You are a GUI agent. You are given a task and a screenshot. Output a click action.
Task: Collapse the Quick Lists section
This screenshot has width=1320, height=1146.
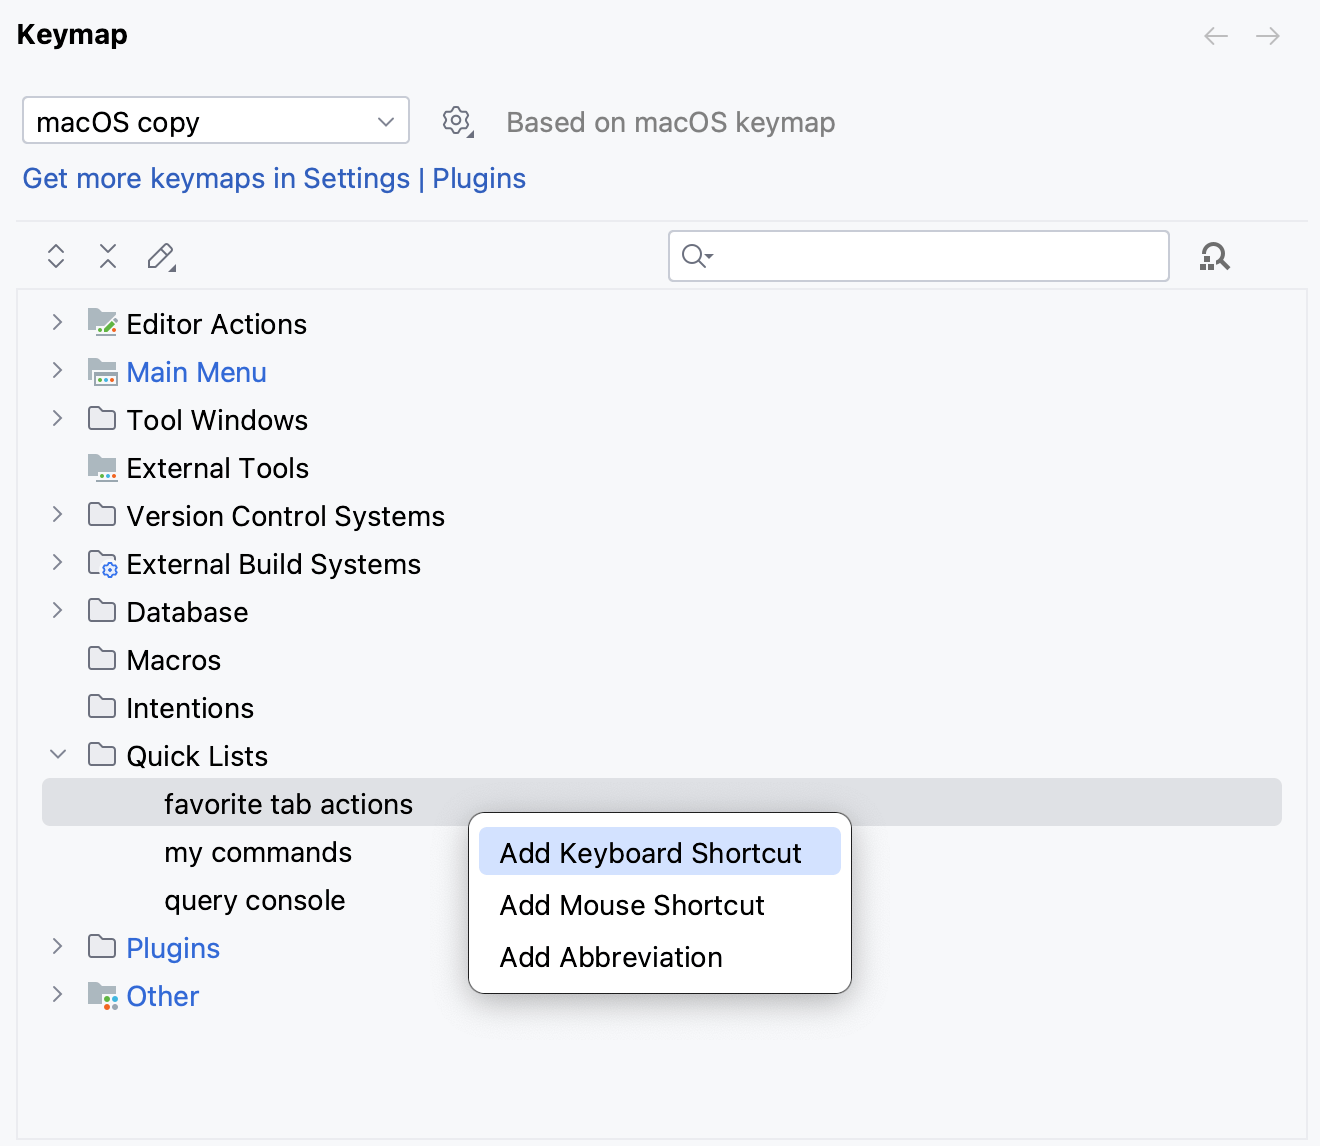[57, 754]
